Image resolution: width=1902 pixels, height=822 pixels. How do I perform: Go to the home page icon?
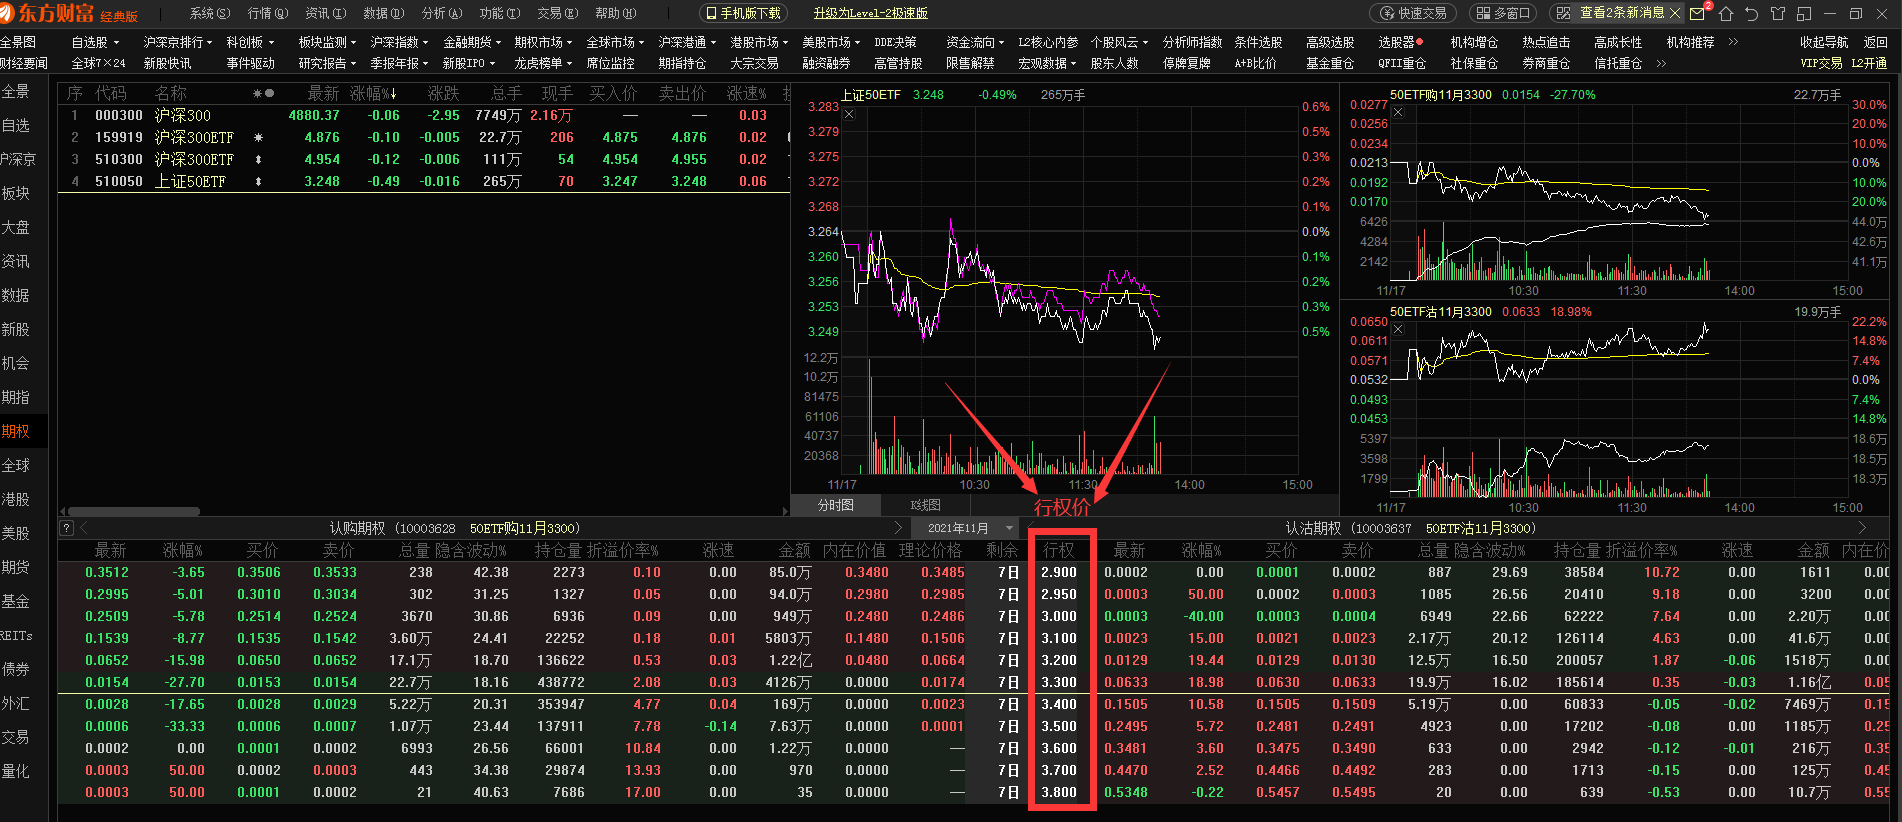coord(1726,13)
